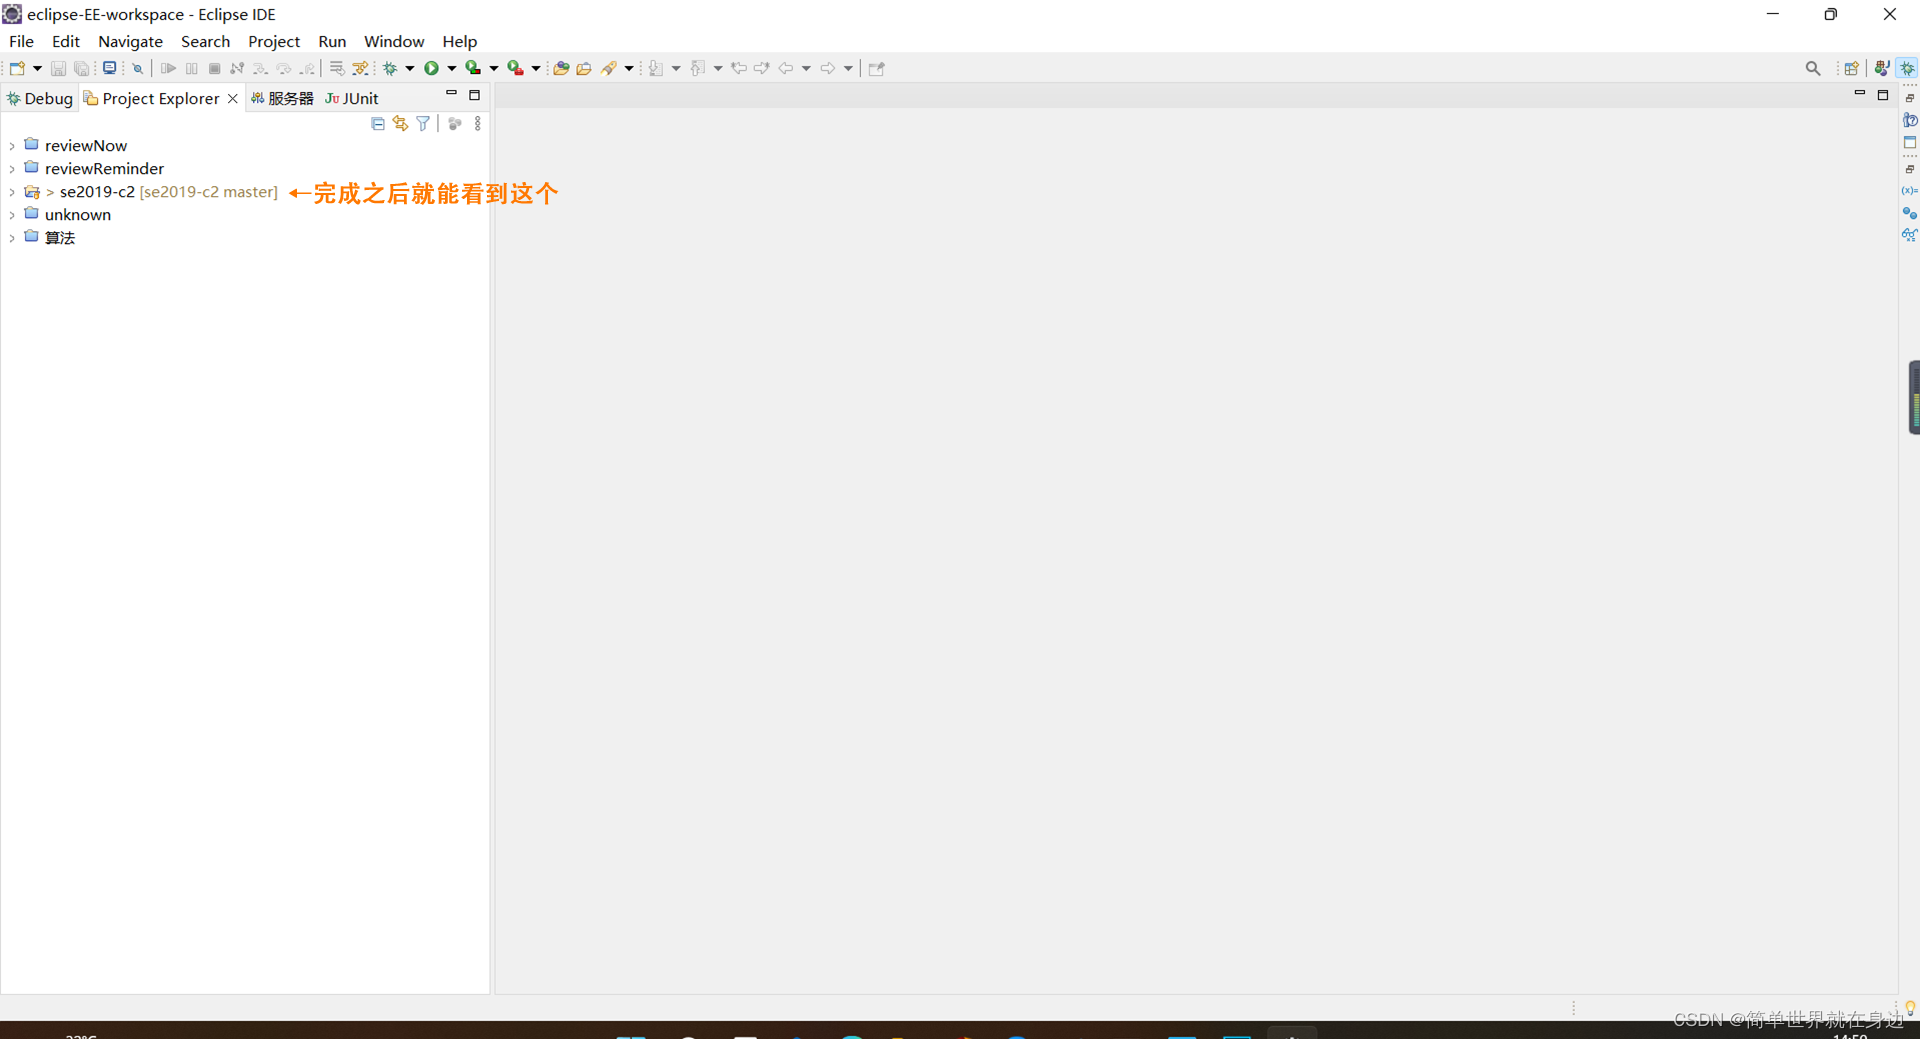The width and height of the screenshot is (1920, 1039).
Task: Expand the 算法 folder
Action: [13, 238]
